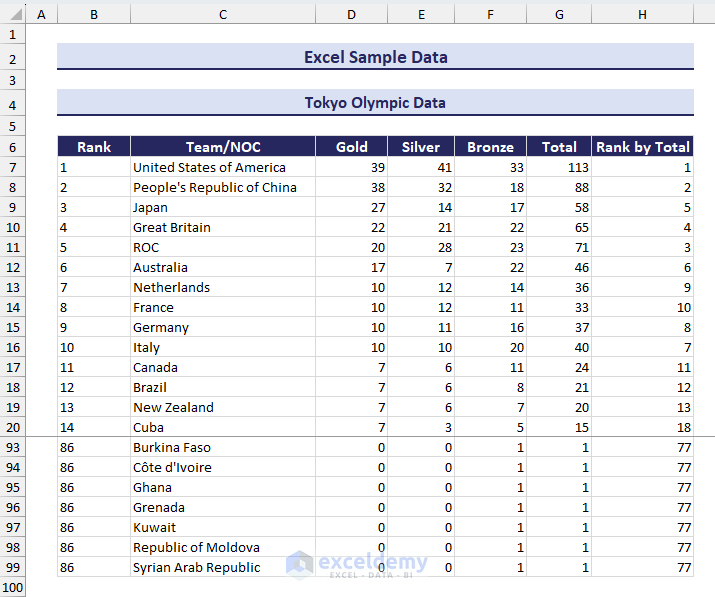Select the Côte d'Ivoire cell

coord(222,467)
